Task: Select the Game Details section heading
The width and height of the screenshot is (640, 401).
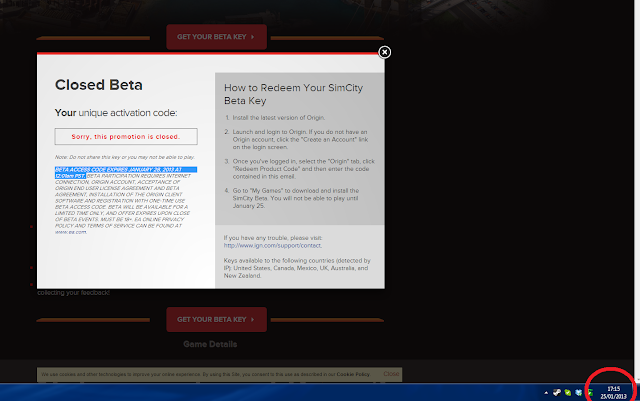Action: click(x=210, y=344)
